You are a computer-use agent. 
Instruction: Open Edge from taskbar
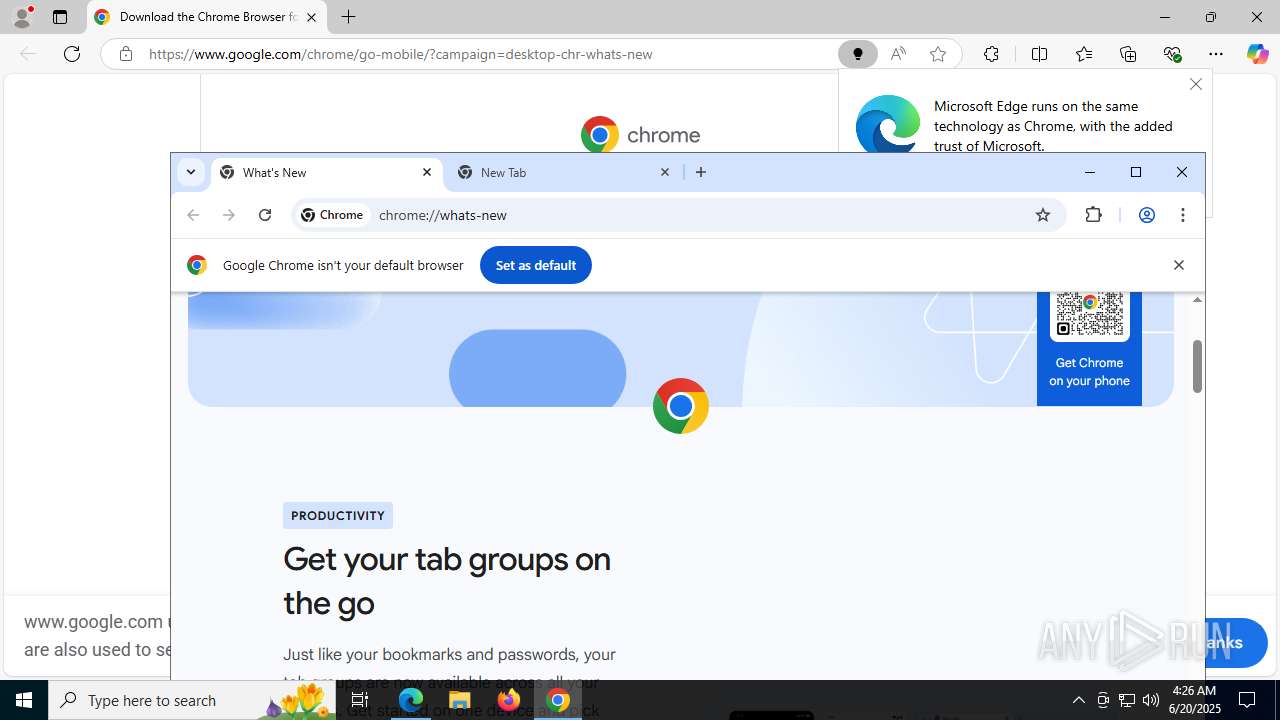pyautogui.click(x=411, y=700)
